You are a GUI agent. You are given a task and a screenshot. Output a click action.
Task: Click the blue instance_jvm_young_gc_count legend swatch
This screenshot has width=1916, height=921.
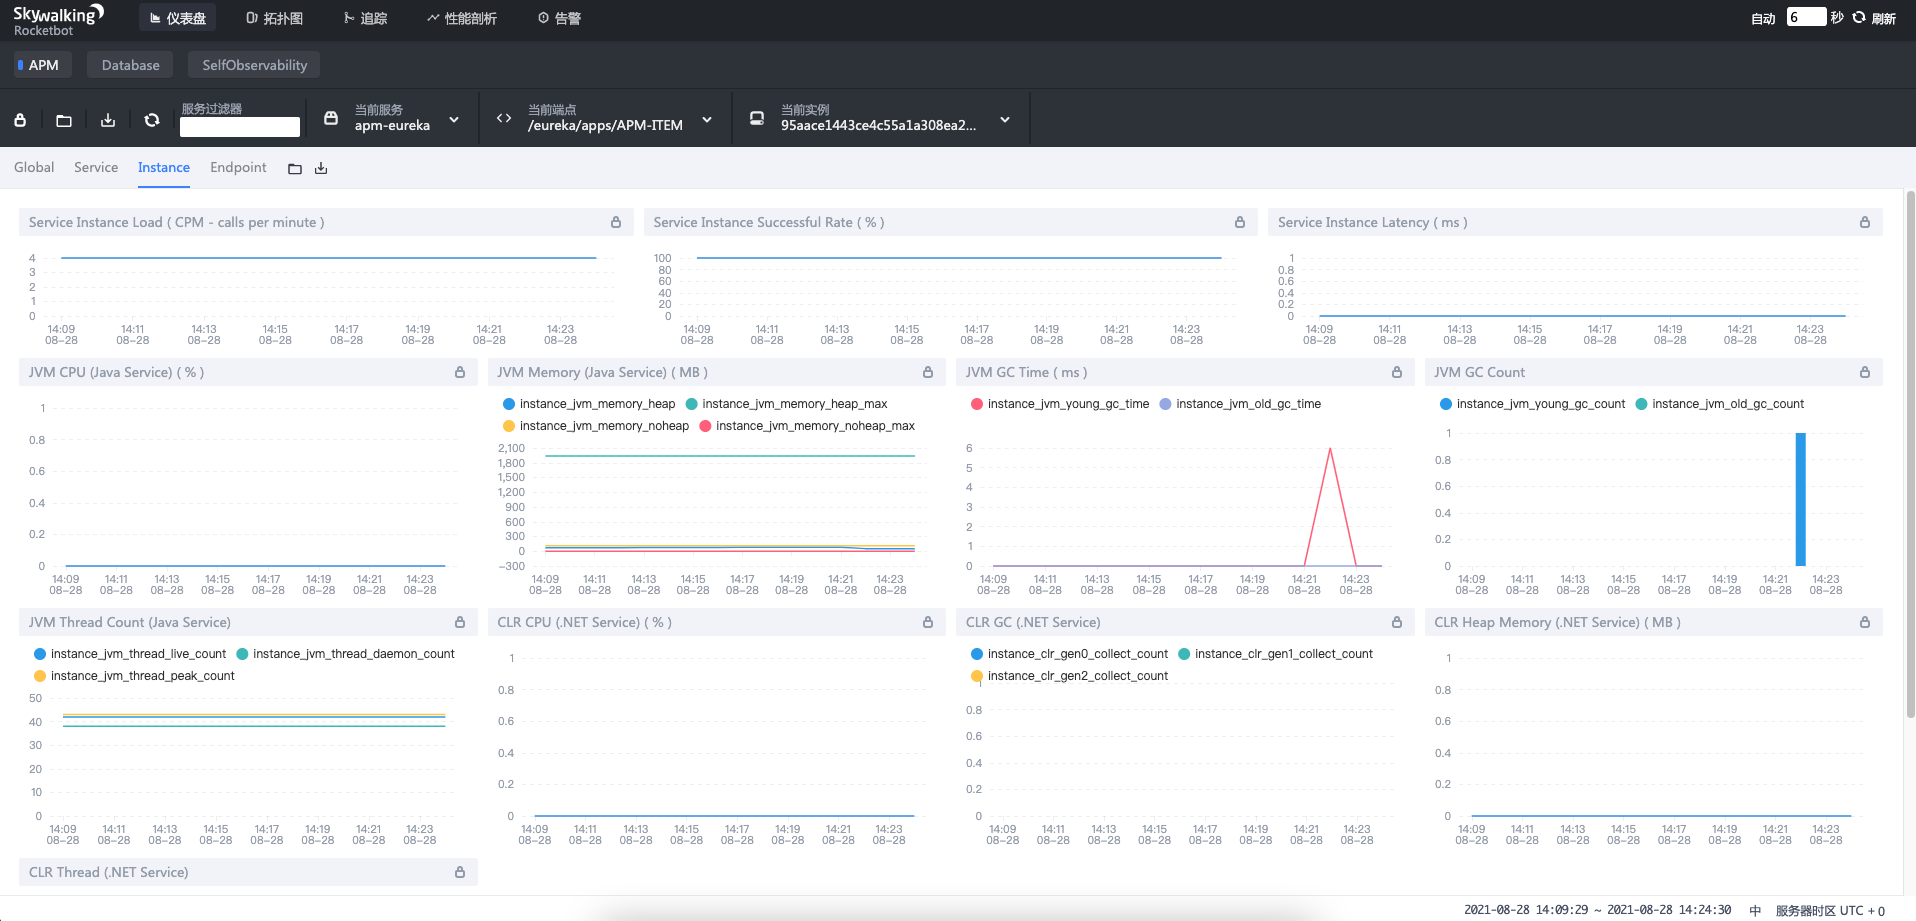click(x=1446, y=404)
